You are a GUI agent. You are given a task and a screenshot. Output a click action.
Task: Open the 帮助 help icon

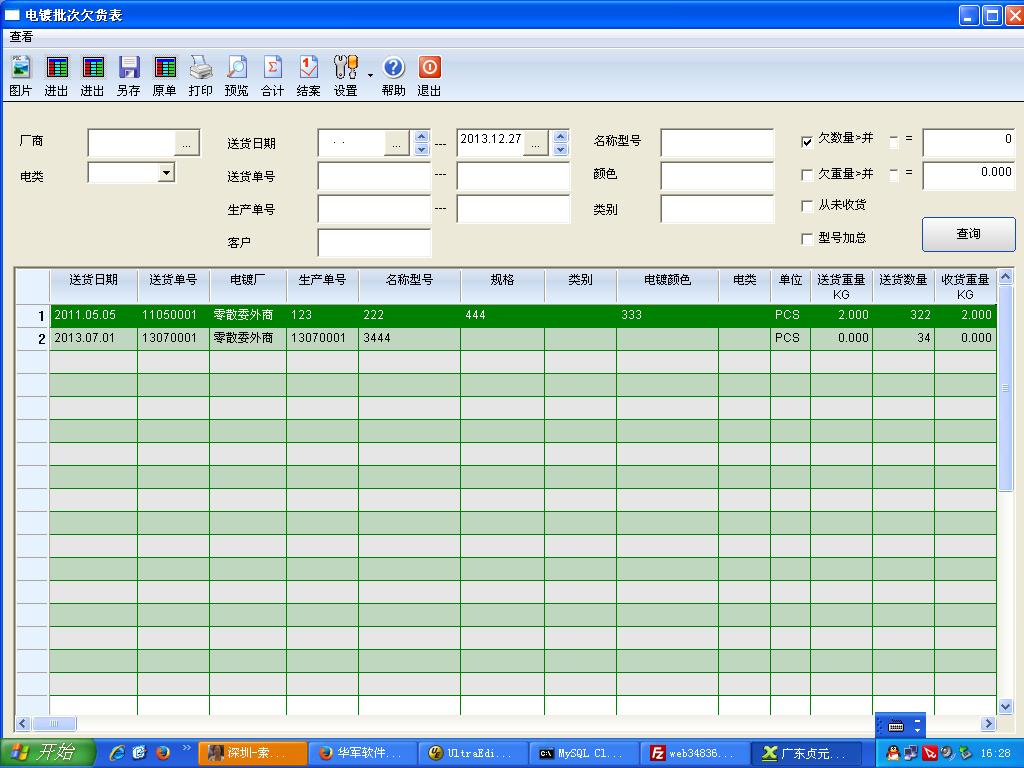[393, 76]
